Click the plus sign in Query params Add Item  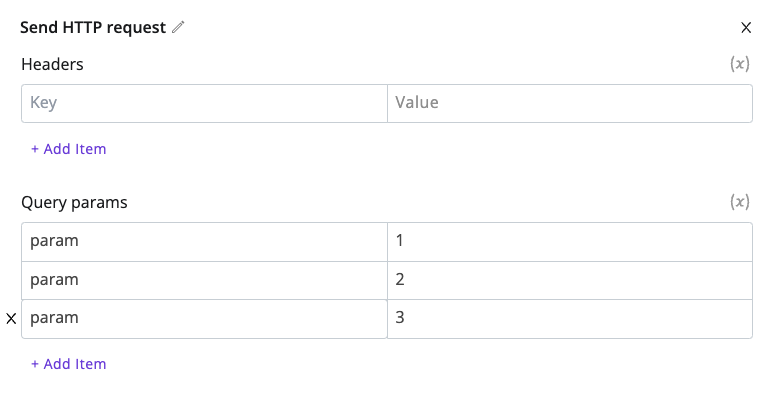point(35,364)
